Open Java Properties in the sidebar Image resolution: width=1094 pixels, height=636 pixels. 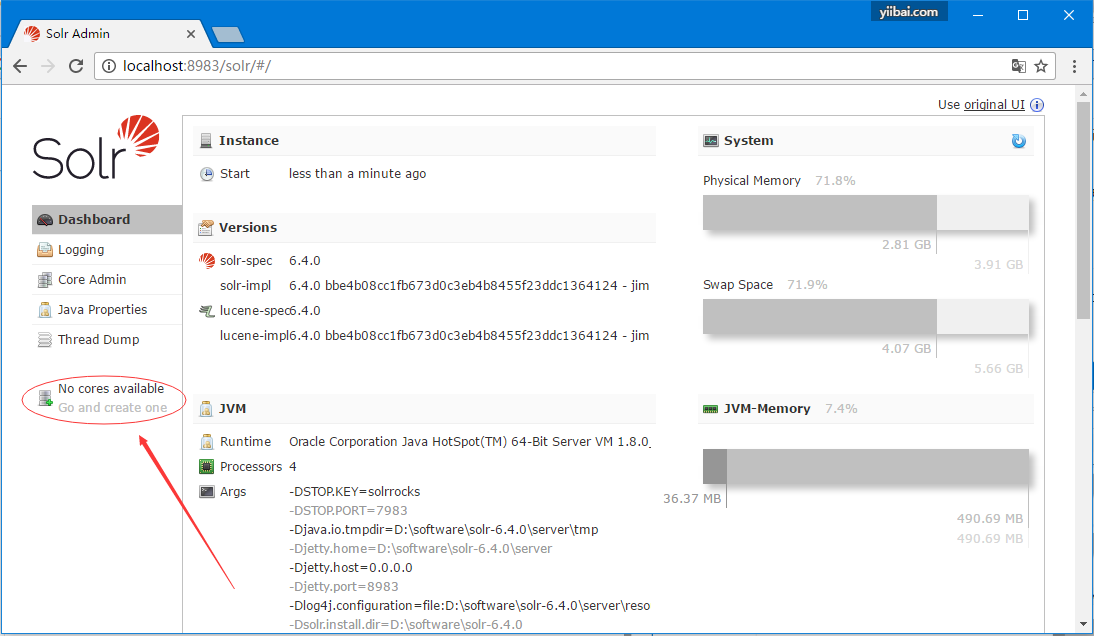tap(102, 310)
